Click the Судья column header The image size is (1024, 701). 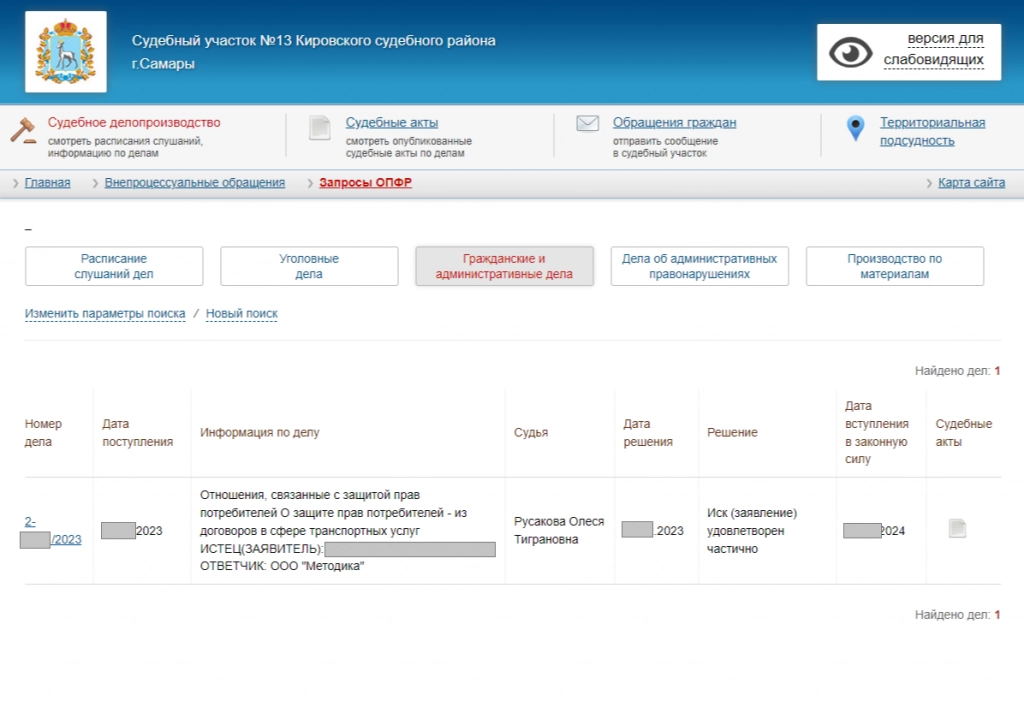[x=531, y=432]
